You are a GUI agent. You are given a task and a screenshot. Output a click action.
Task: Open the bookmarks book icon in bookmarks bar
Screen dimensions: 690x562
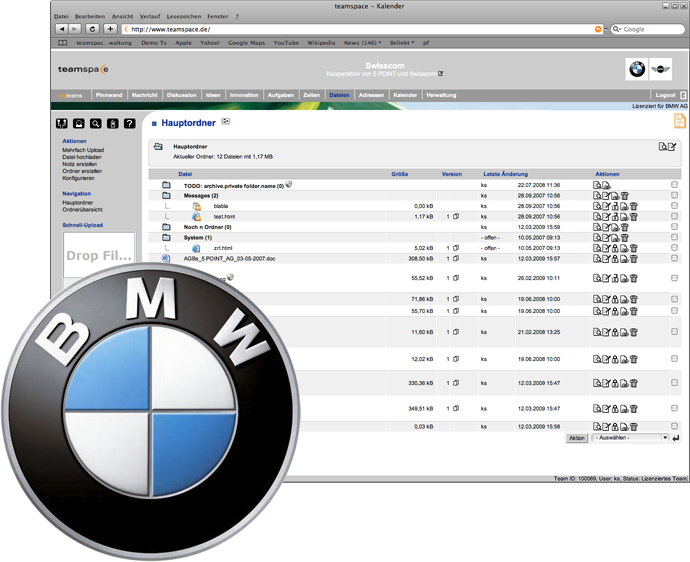tap(63, 43)
